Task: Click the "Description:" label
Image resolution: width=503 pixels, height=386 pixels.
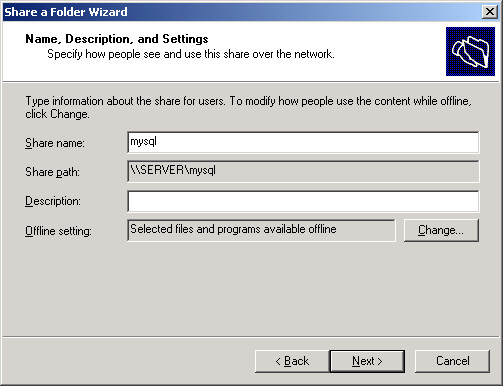Action: [x=53, y=201]
